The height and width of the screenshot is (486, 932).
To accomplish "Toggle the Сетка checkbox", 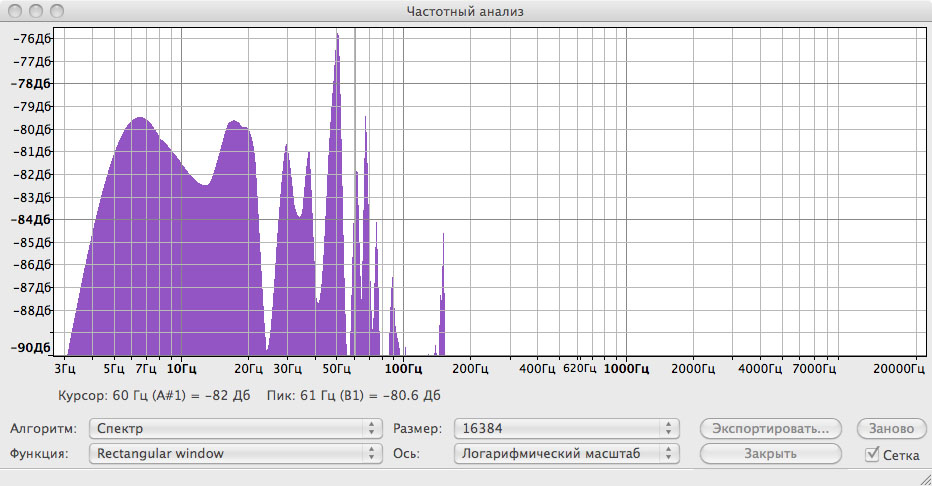I will (x=872, y=455).
